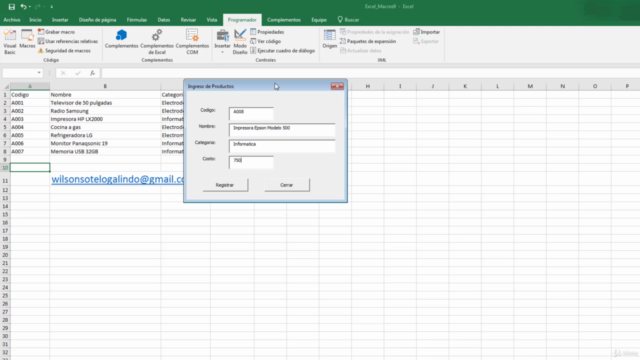Start Grabar macro recording
Screen dimensions: 640x360
pyautogui.click(x=56, y=32)
